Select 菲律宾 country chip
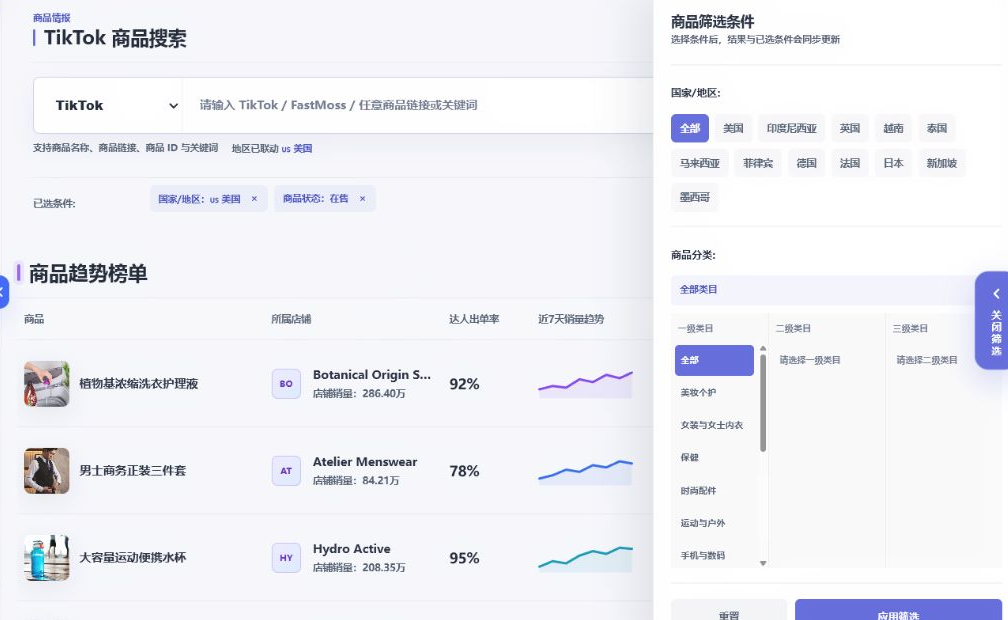Image resolution: width=1008 pixels, height=620 pixels. (x=758, y=163)
